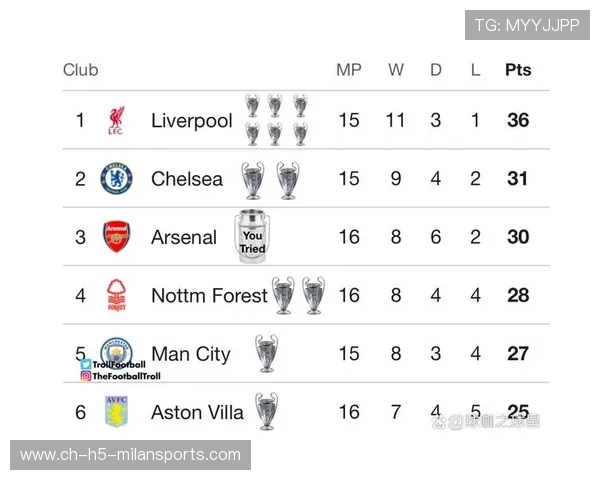Click the Arsenal cannon crest
This screenshot has height=480, width=600.
[117, 237]
